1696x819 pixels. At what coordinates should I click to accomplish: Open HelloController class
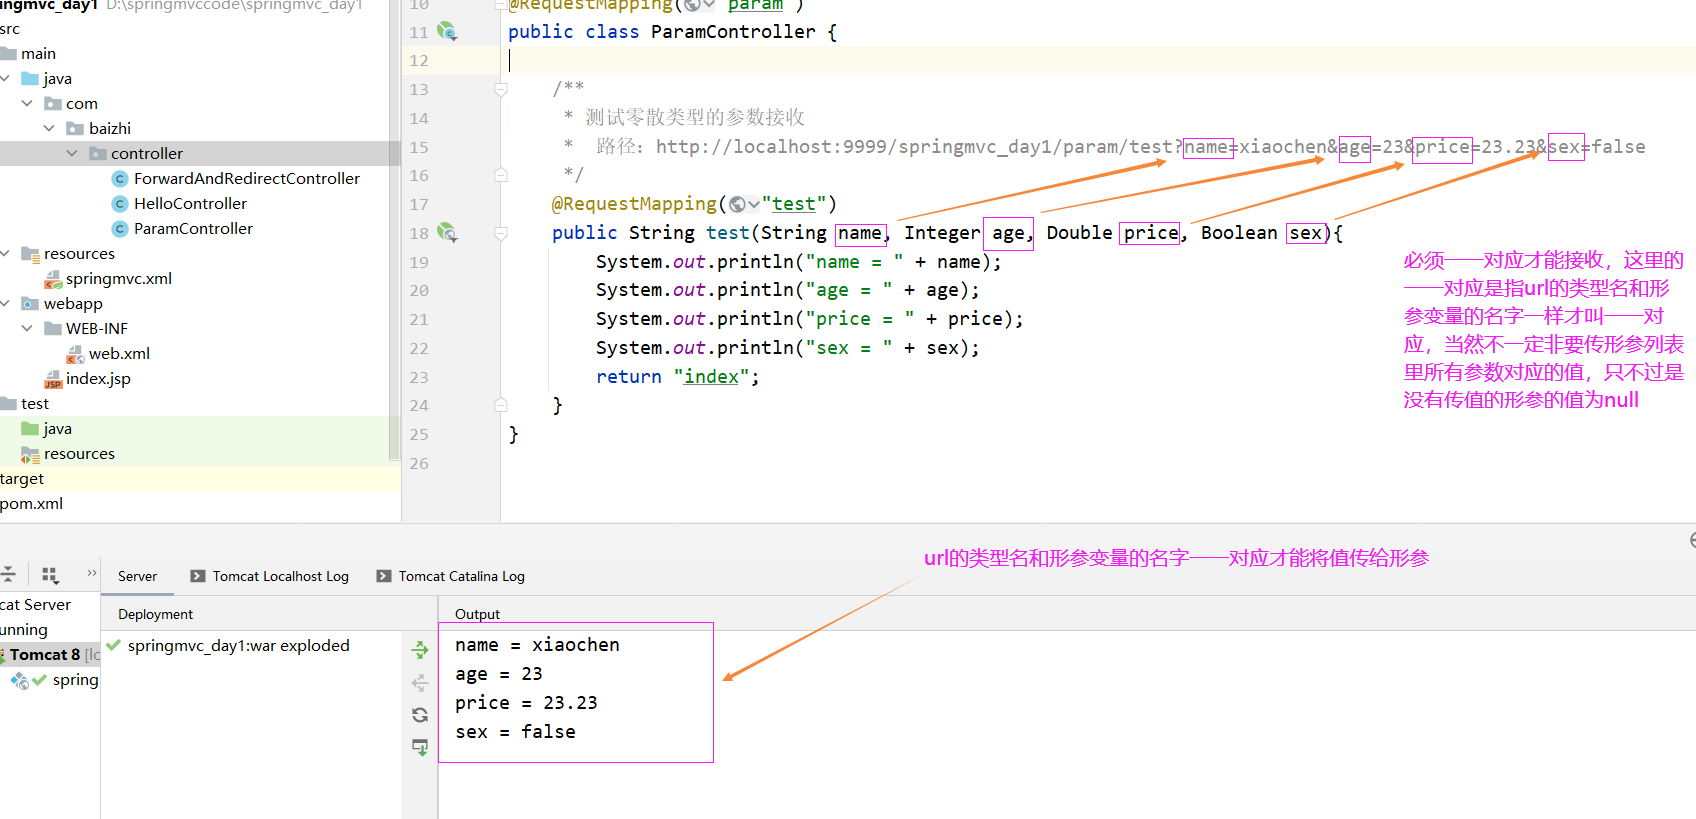point(190,203)
